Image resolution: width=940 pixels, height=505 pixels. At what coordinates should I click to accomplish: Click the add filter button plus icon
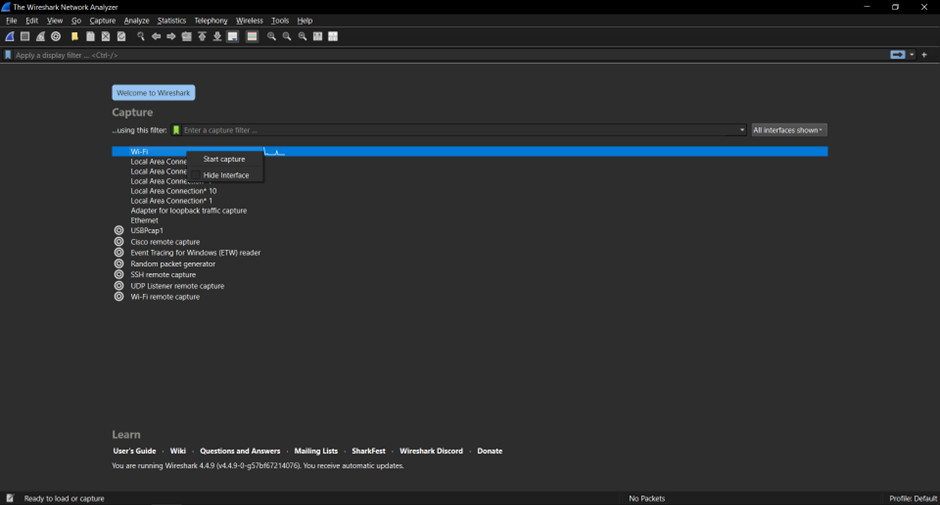click(924, 55)
